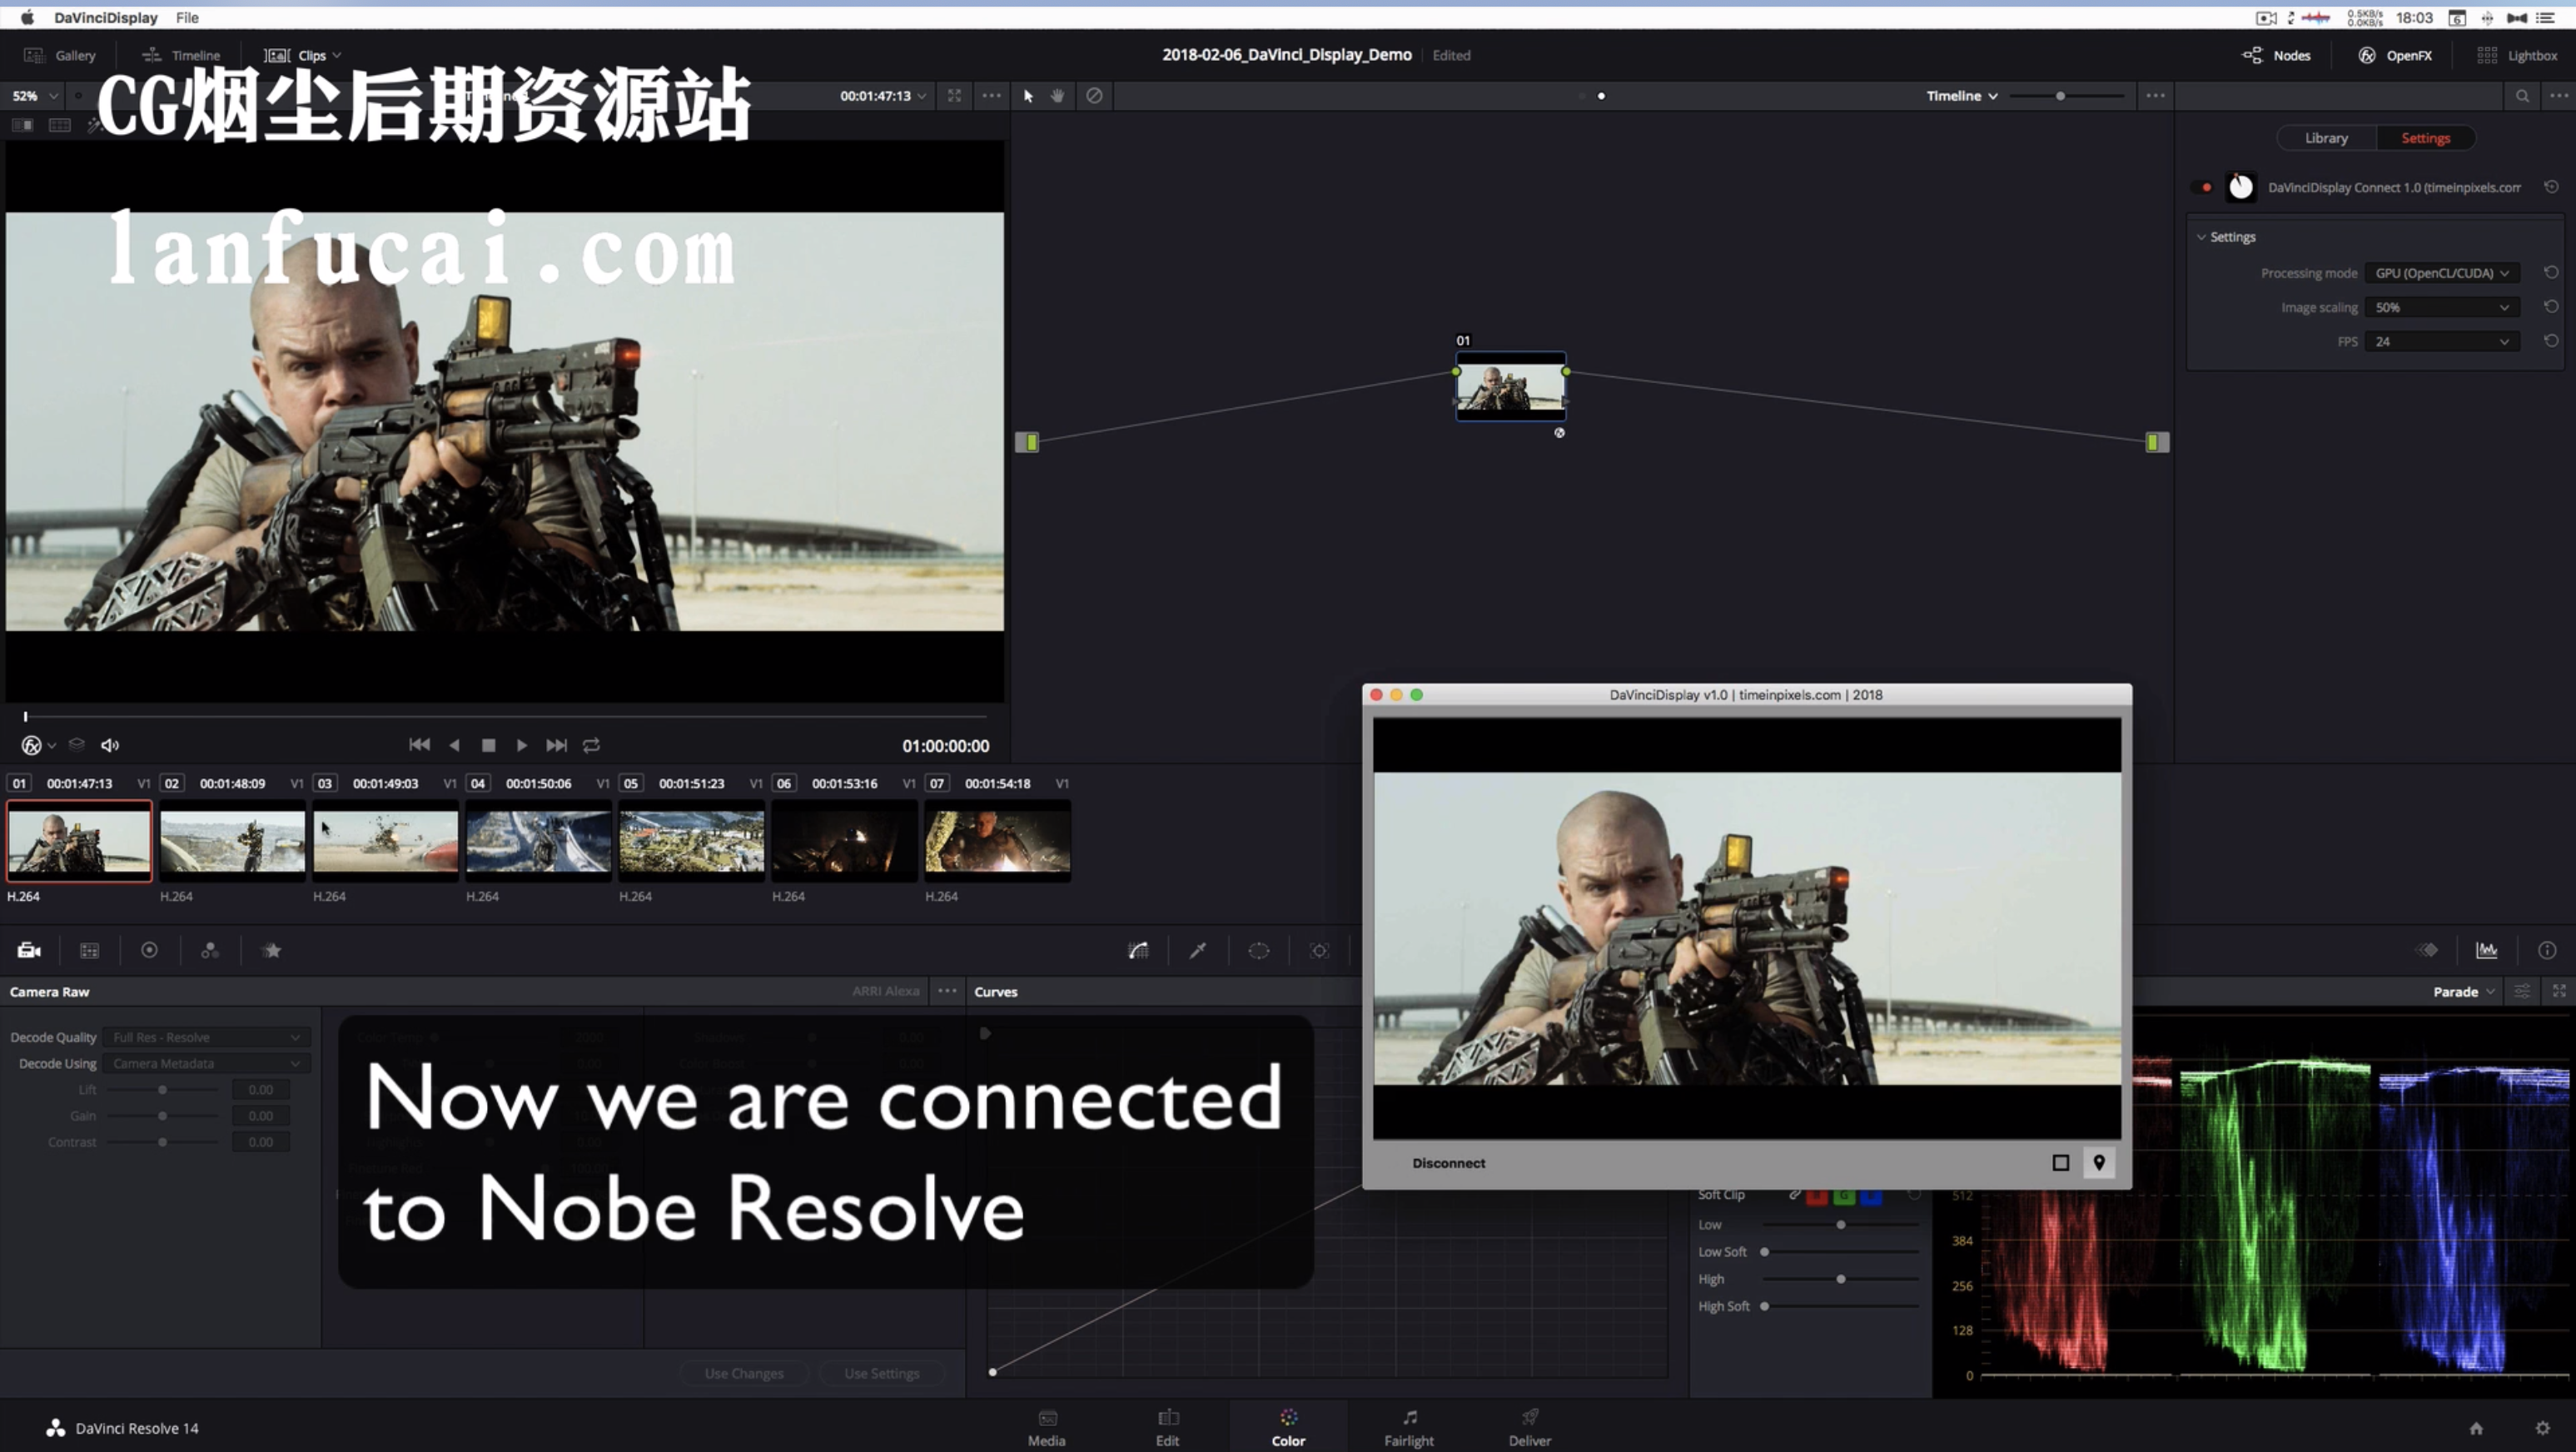Switch to the OpenFX Settings tab
Screen dimensions: 2576x1452
(2425, 138)
